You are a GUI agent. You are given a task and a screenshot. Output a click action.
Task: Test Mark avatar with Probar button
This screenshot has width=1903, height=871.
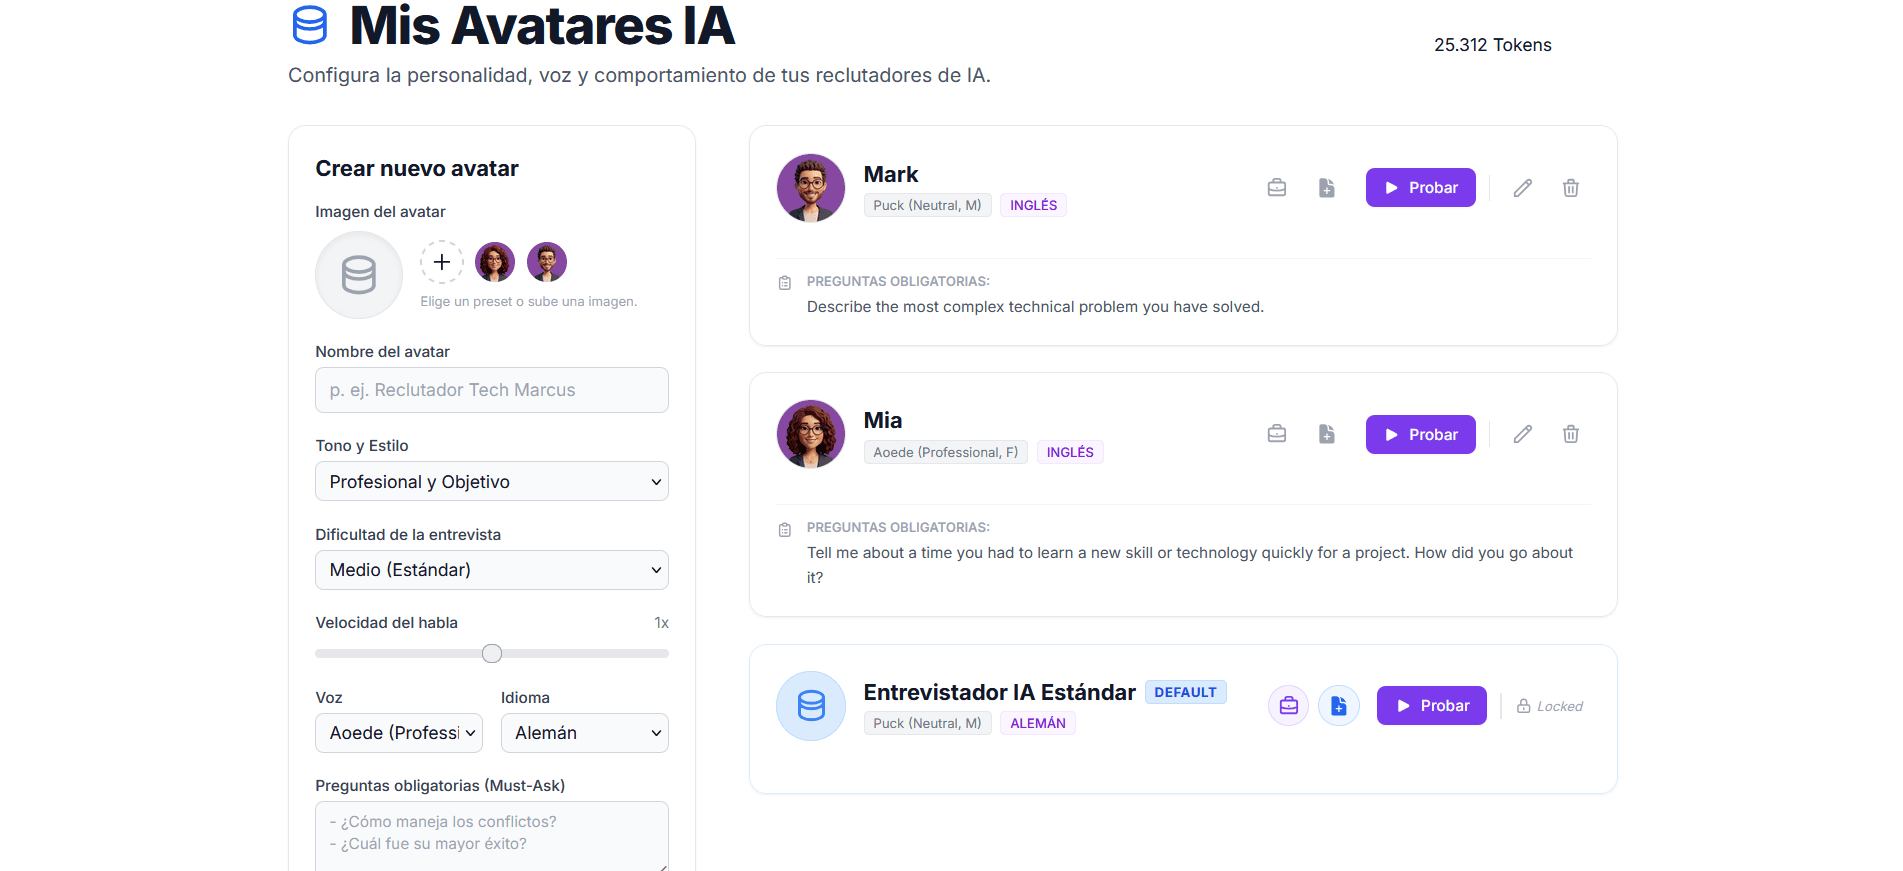[x=1421, y=188]
